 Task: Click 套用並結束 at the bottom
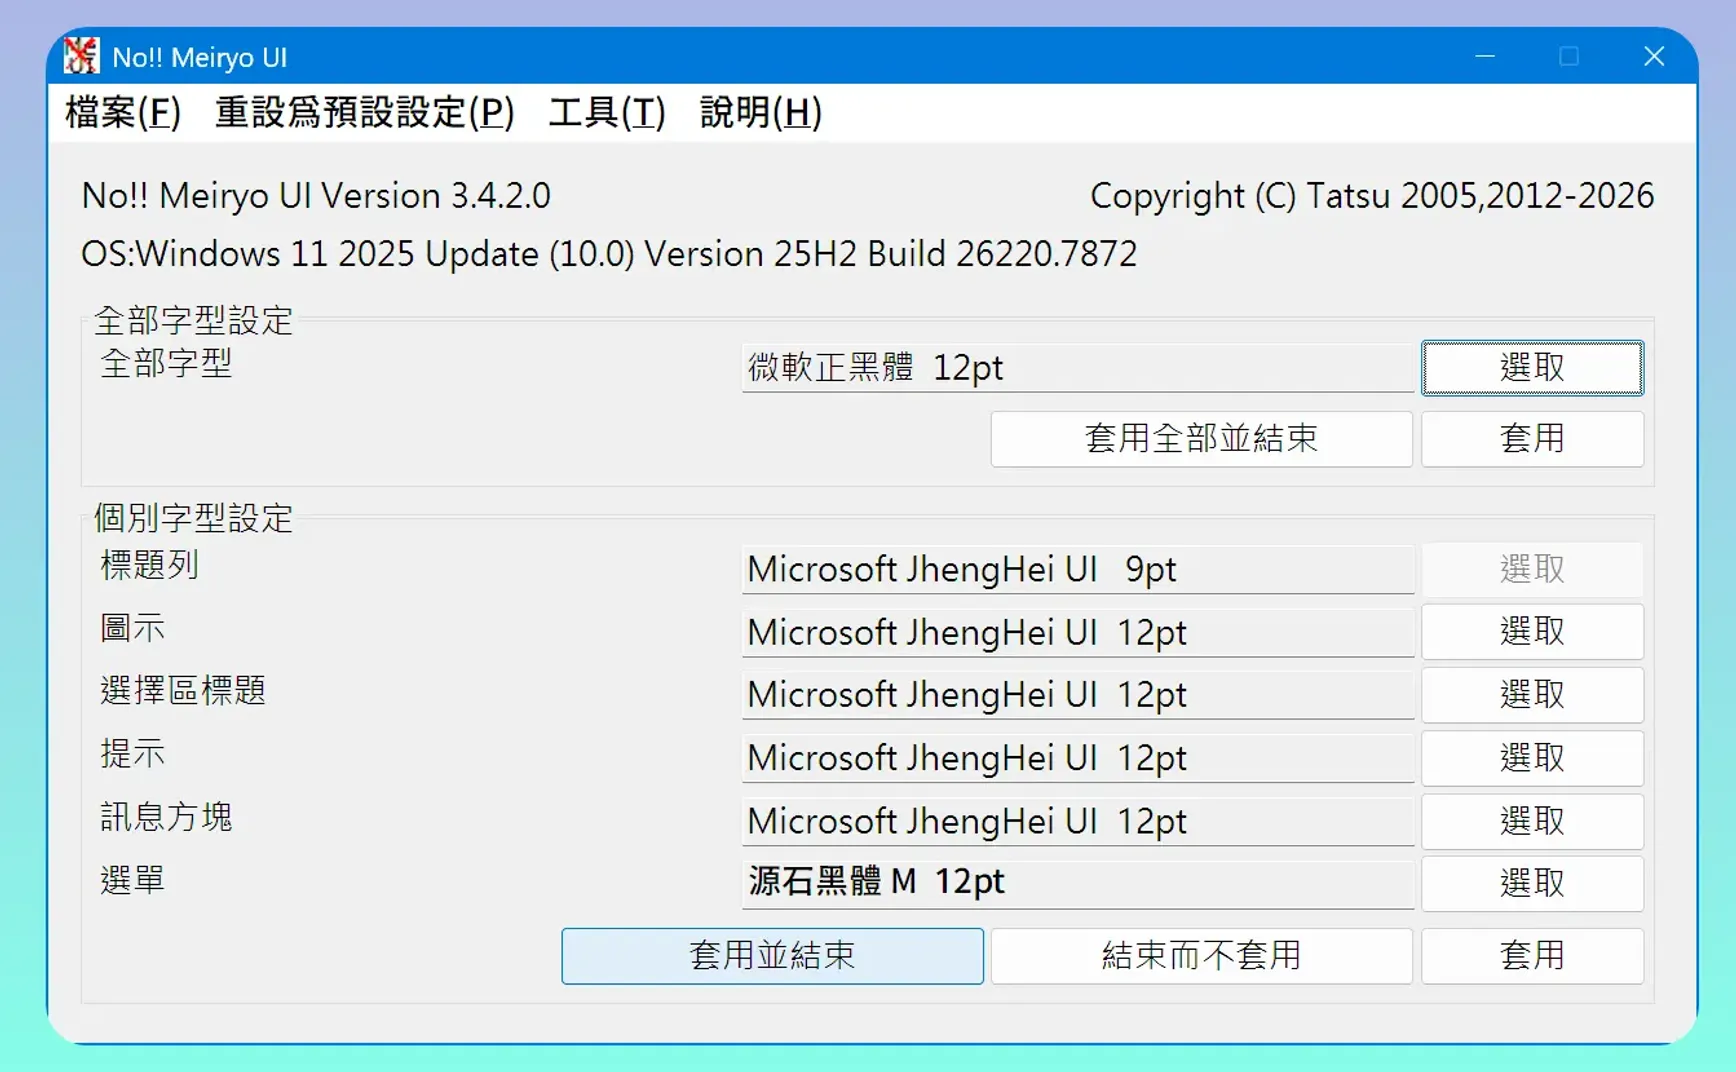(771, 956)
